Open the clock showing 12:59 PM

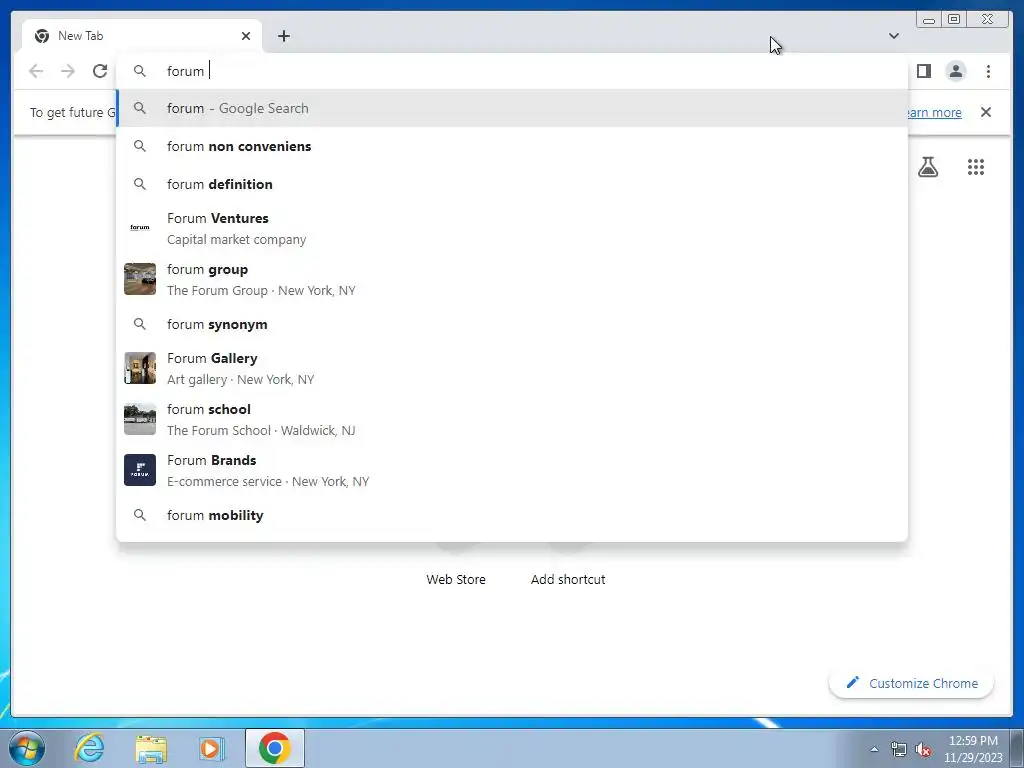tap(973, 749)
